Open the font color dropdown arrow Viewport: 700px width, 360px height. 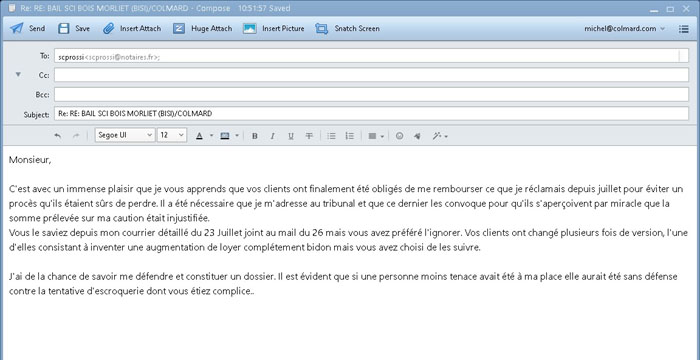tap(212, 136)
